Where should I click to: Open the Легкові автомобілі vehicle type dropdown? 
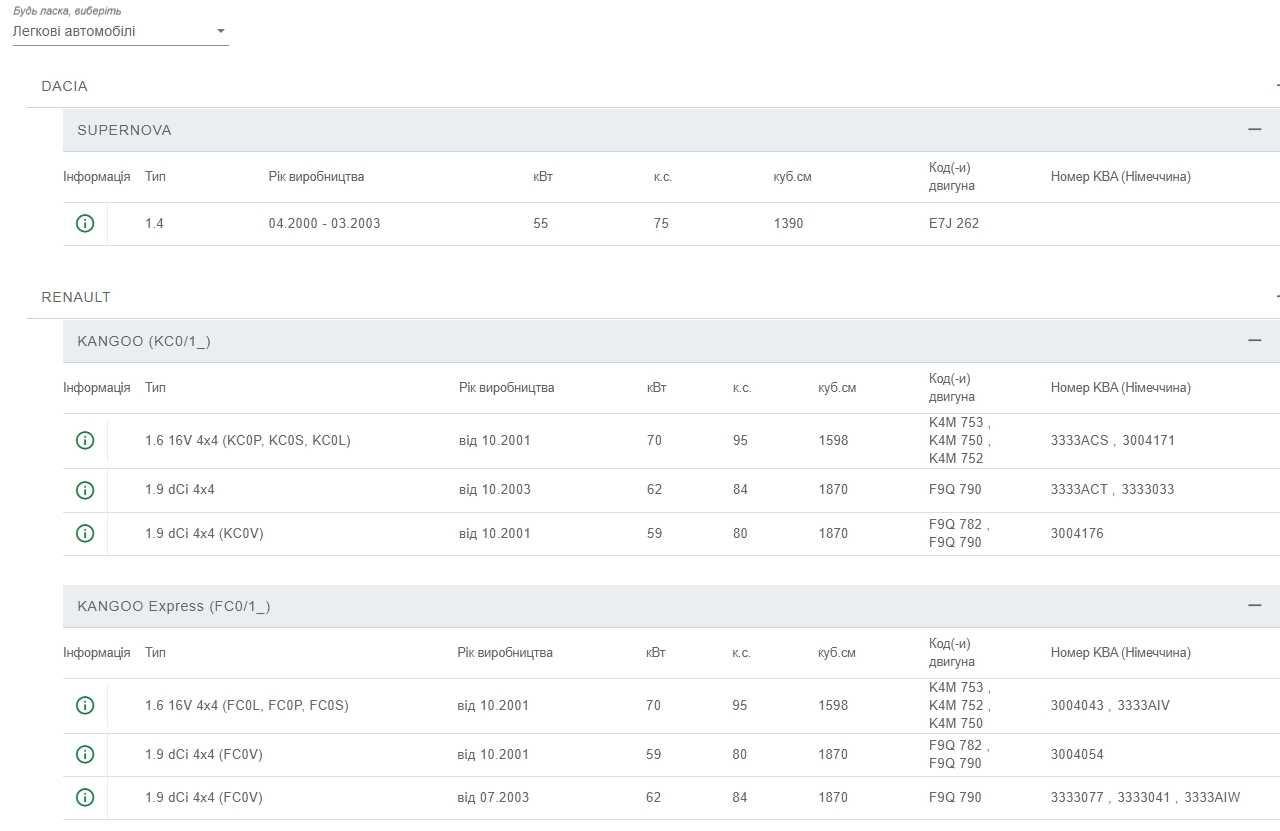point(120,31)
